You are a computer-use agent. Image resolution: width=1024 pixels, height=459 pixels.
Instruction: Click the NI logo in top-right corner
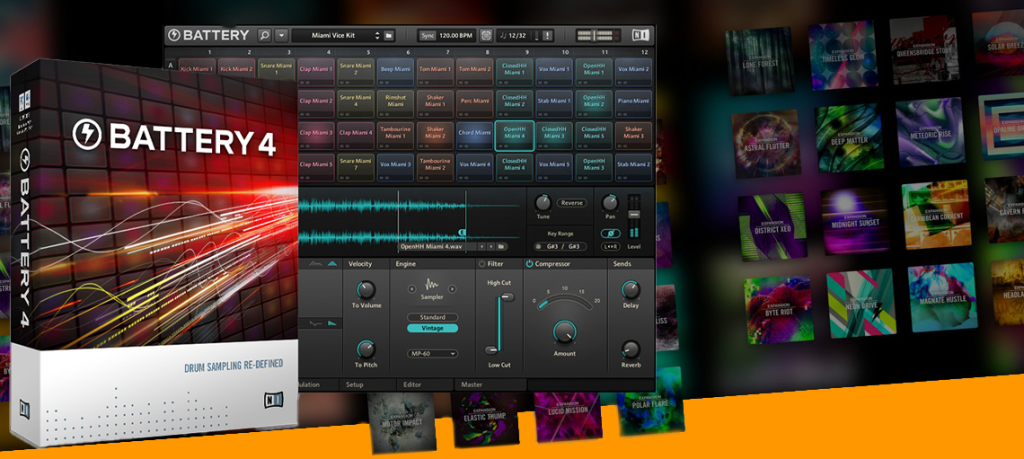tap(640, 35)
